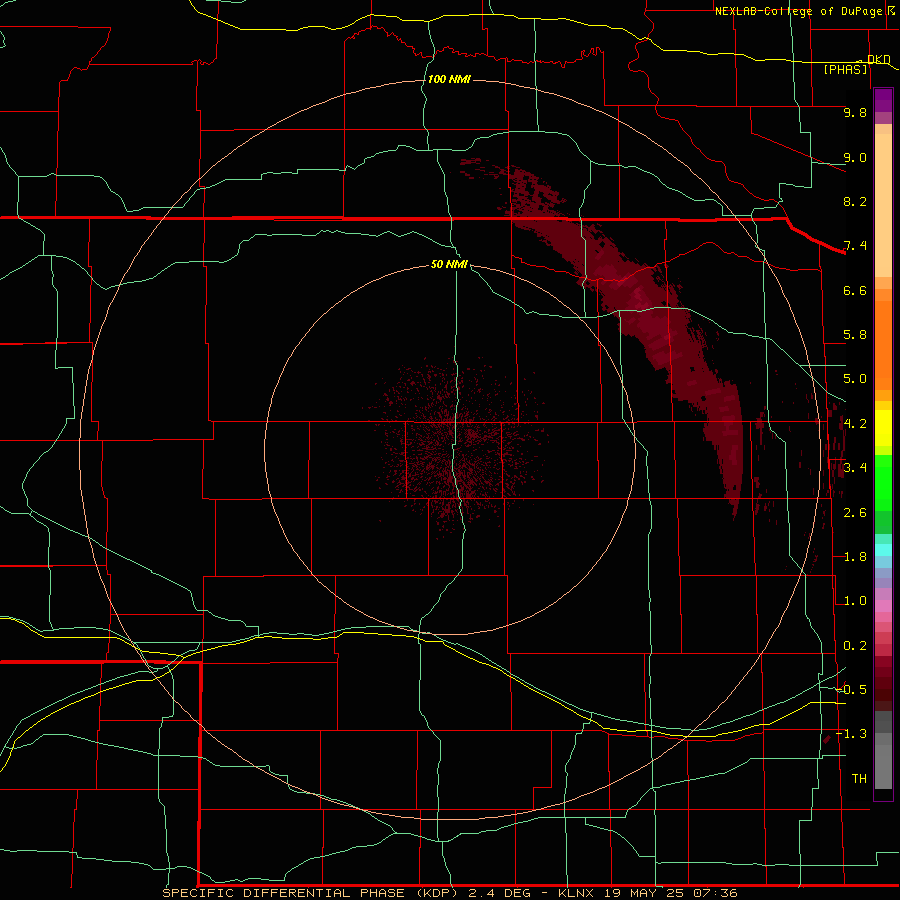
Task: Click SPECIFIC DIFFERENTIAL PHASE (KDP) caption text
Action: (310, 893)
